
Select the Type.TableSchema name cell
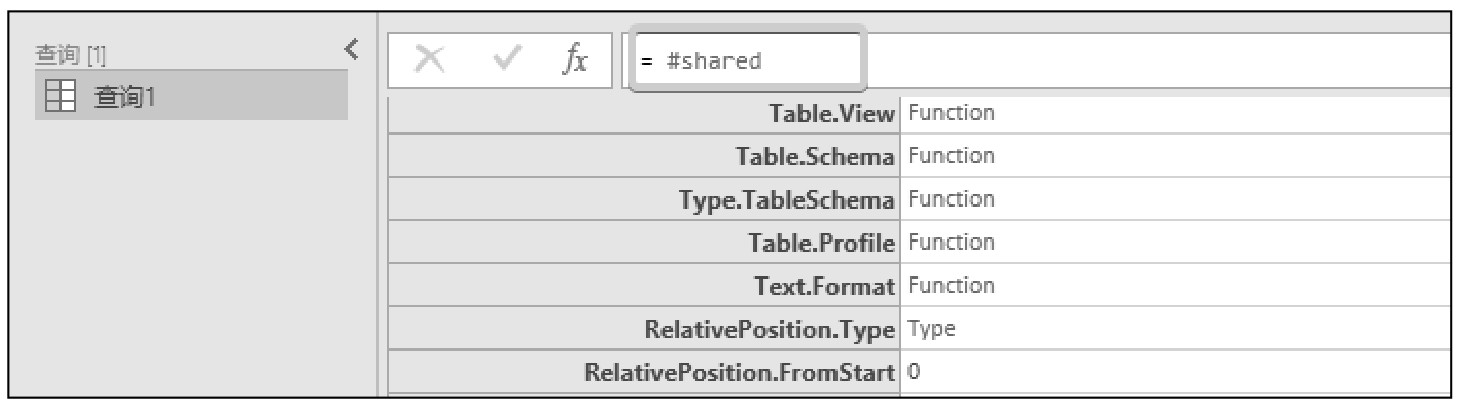[644, 200]
